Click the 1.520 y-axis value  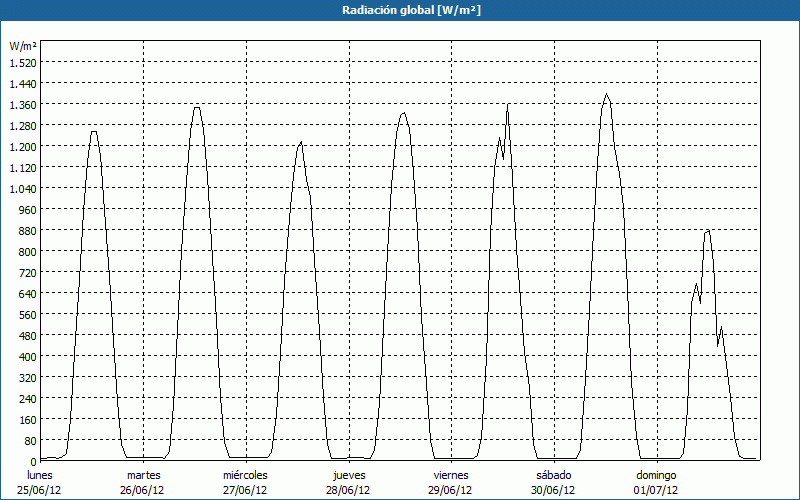pyautogui.click(x=23, y=62)
